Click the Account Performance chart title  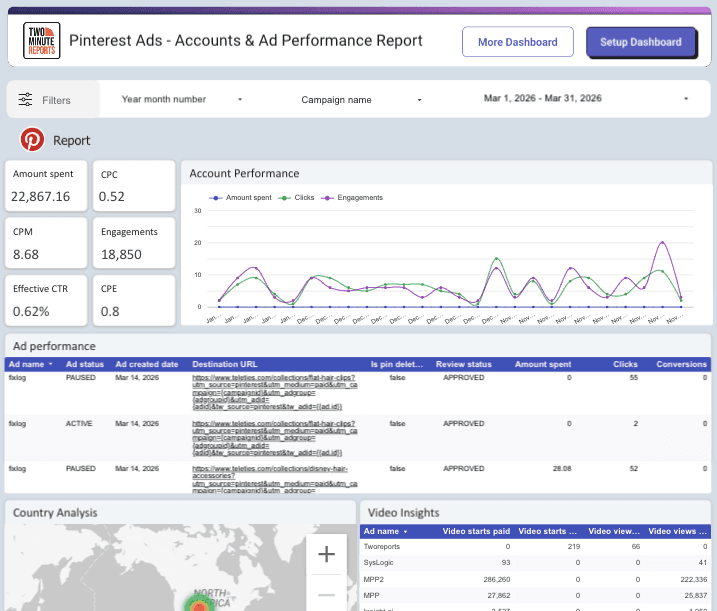pyautogui.click(x=244, y=173)
